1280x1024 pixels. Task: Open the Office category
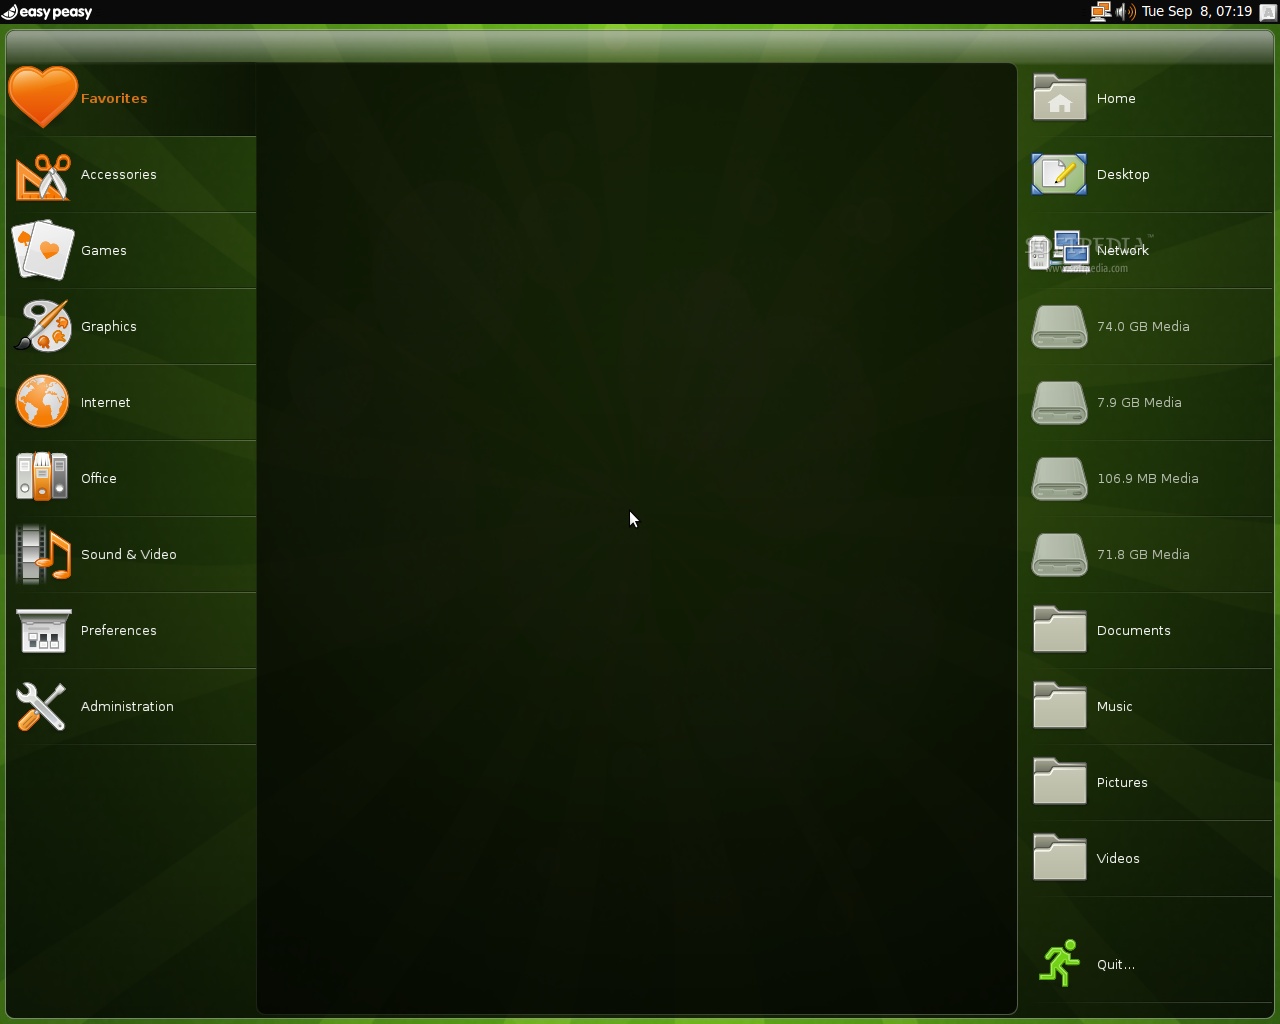(99, 478)
